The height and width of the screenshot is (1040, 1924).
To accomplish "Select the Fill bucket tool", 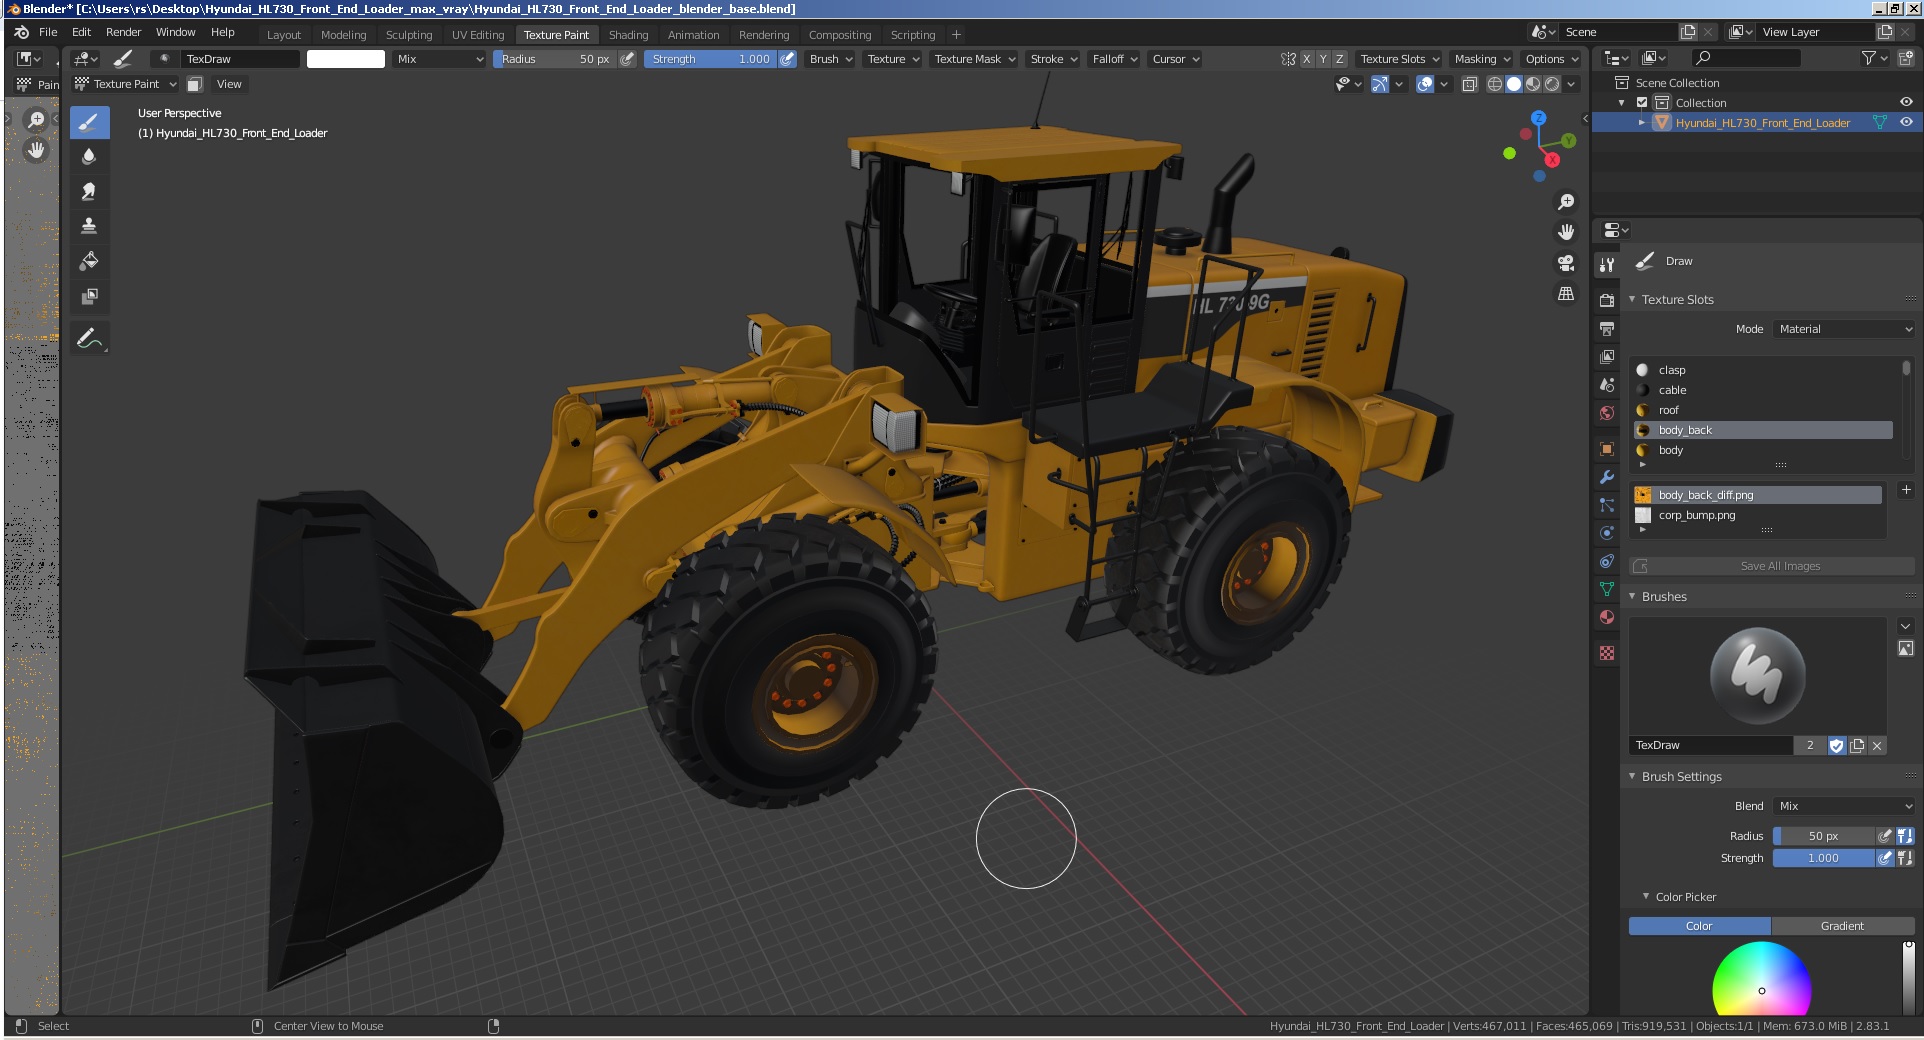I will (89, 261).
